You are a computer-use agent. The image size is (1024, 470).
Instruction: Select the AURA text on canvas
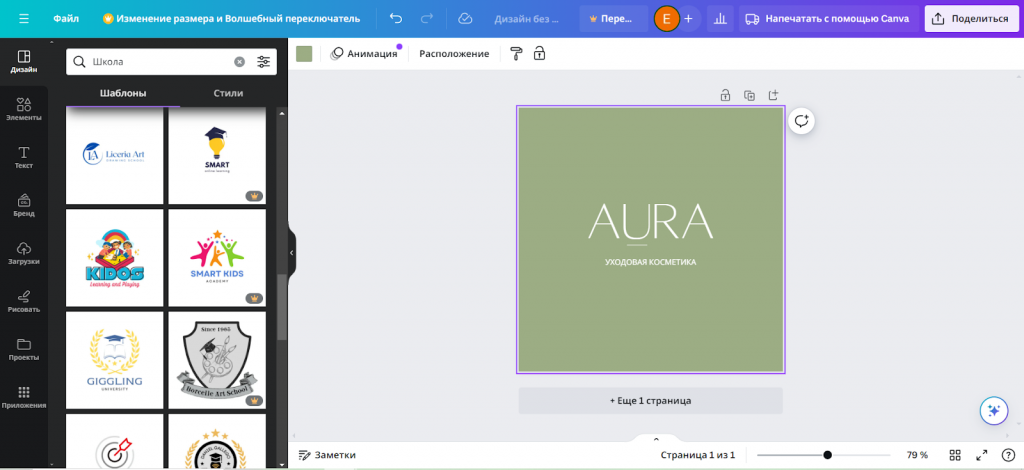click(650, 221)
